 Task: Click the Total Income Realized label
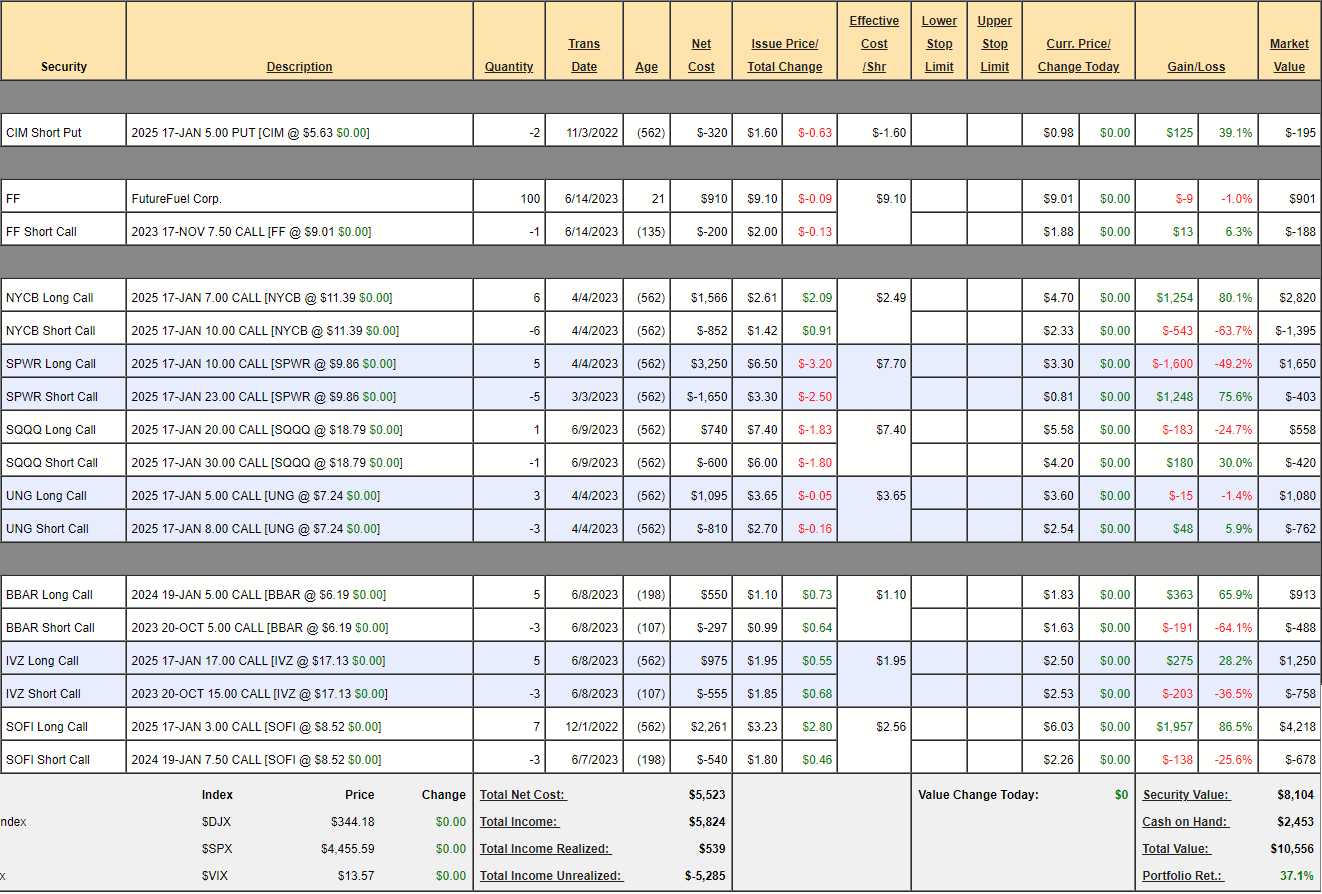pyautogui.click(x=545, y=849)
